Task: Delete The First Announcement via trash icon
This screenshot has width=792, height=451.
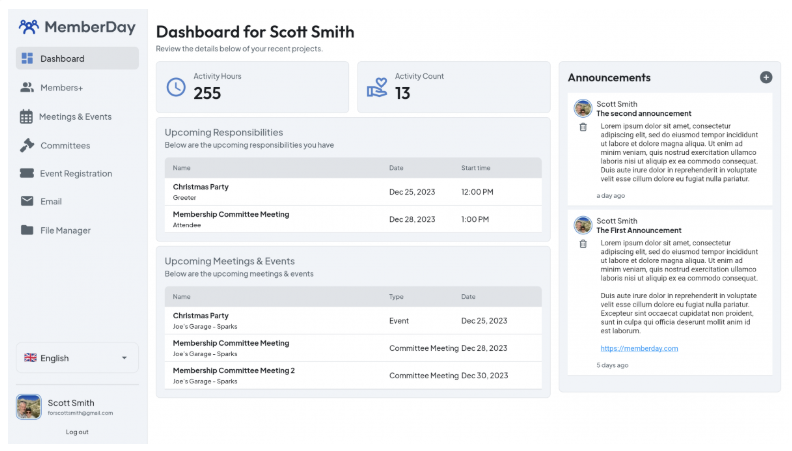Action: [x=583, y=244]
